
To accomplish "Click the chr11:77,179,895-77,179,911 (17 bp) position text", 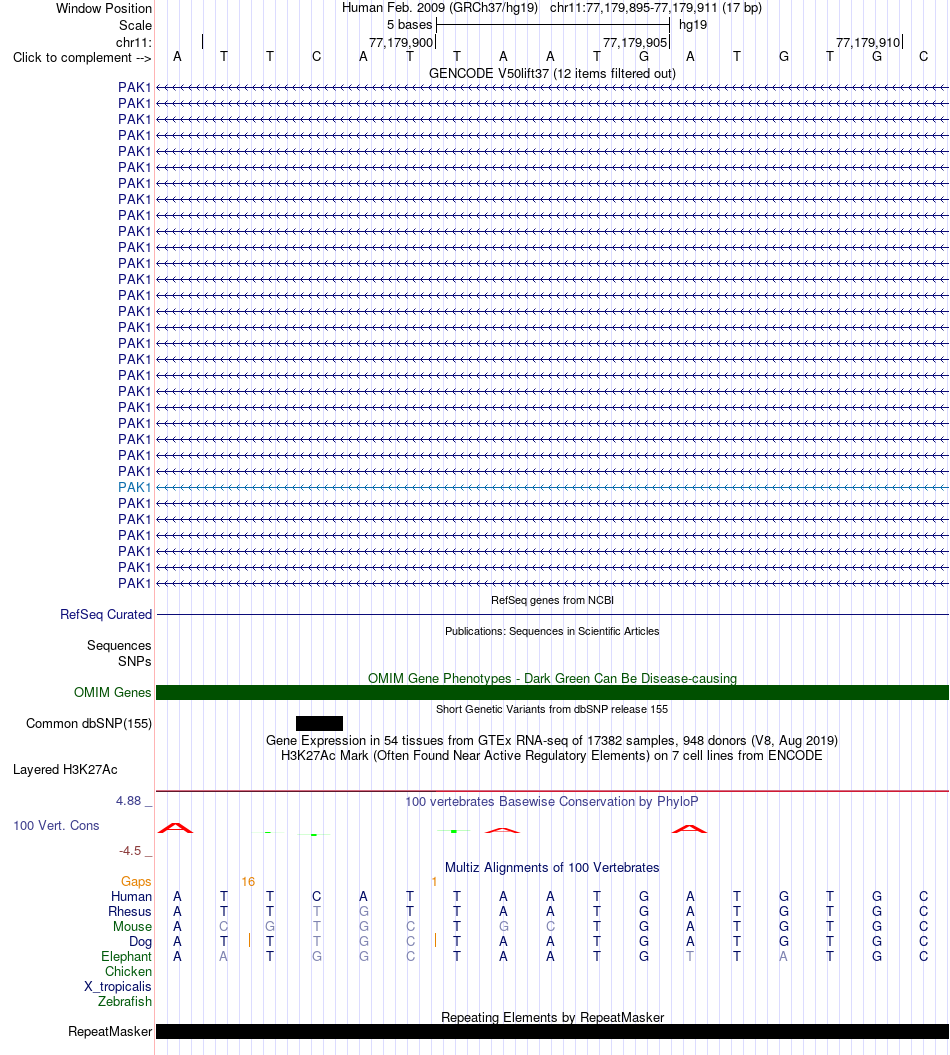I will point(656,8).
